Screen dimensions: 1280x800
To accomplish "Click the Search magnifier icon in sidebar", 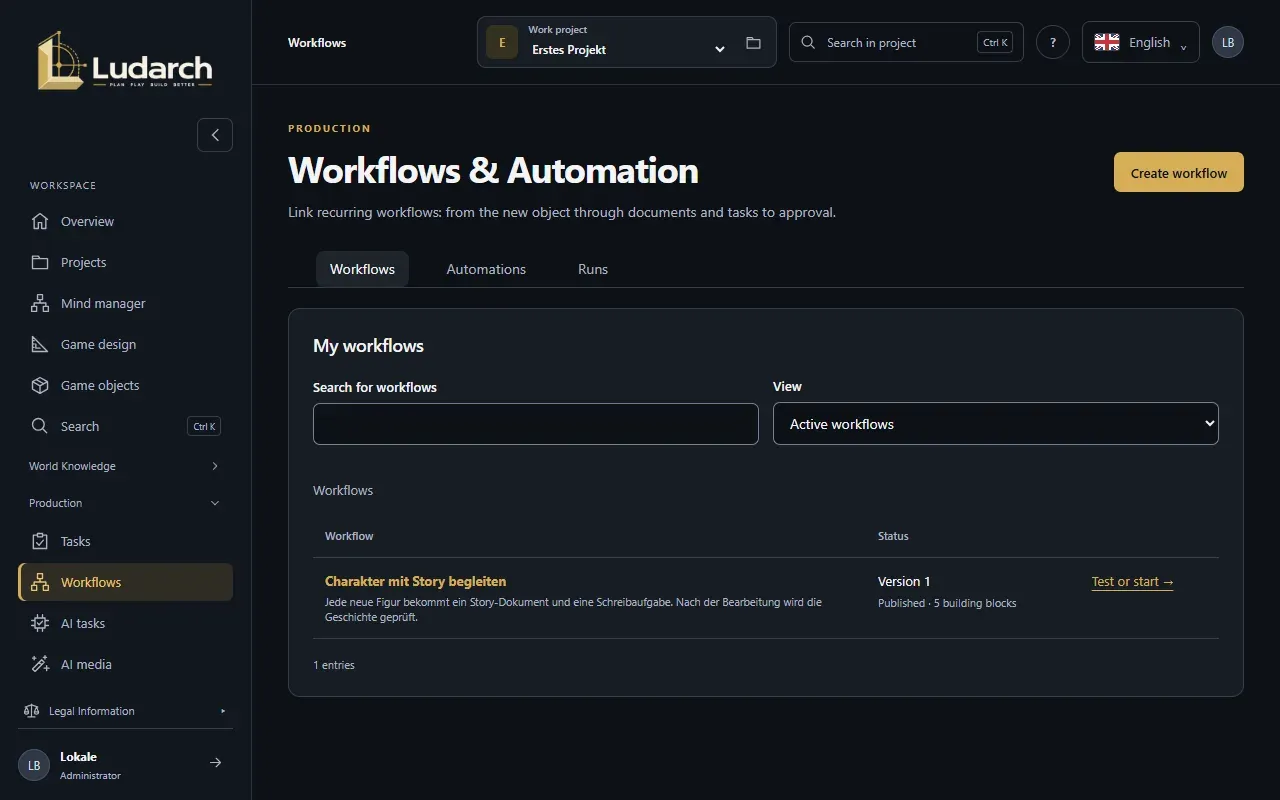I will pos(40,426).
